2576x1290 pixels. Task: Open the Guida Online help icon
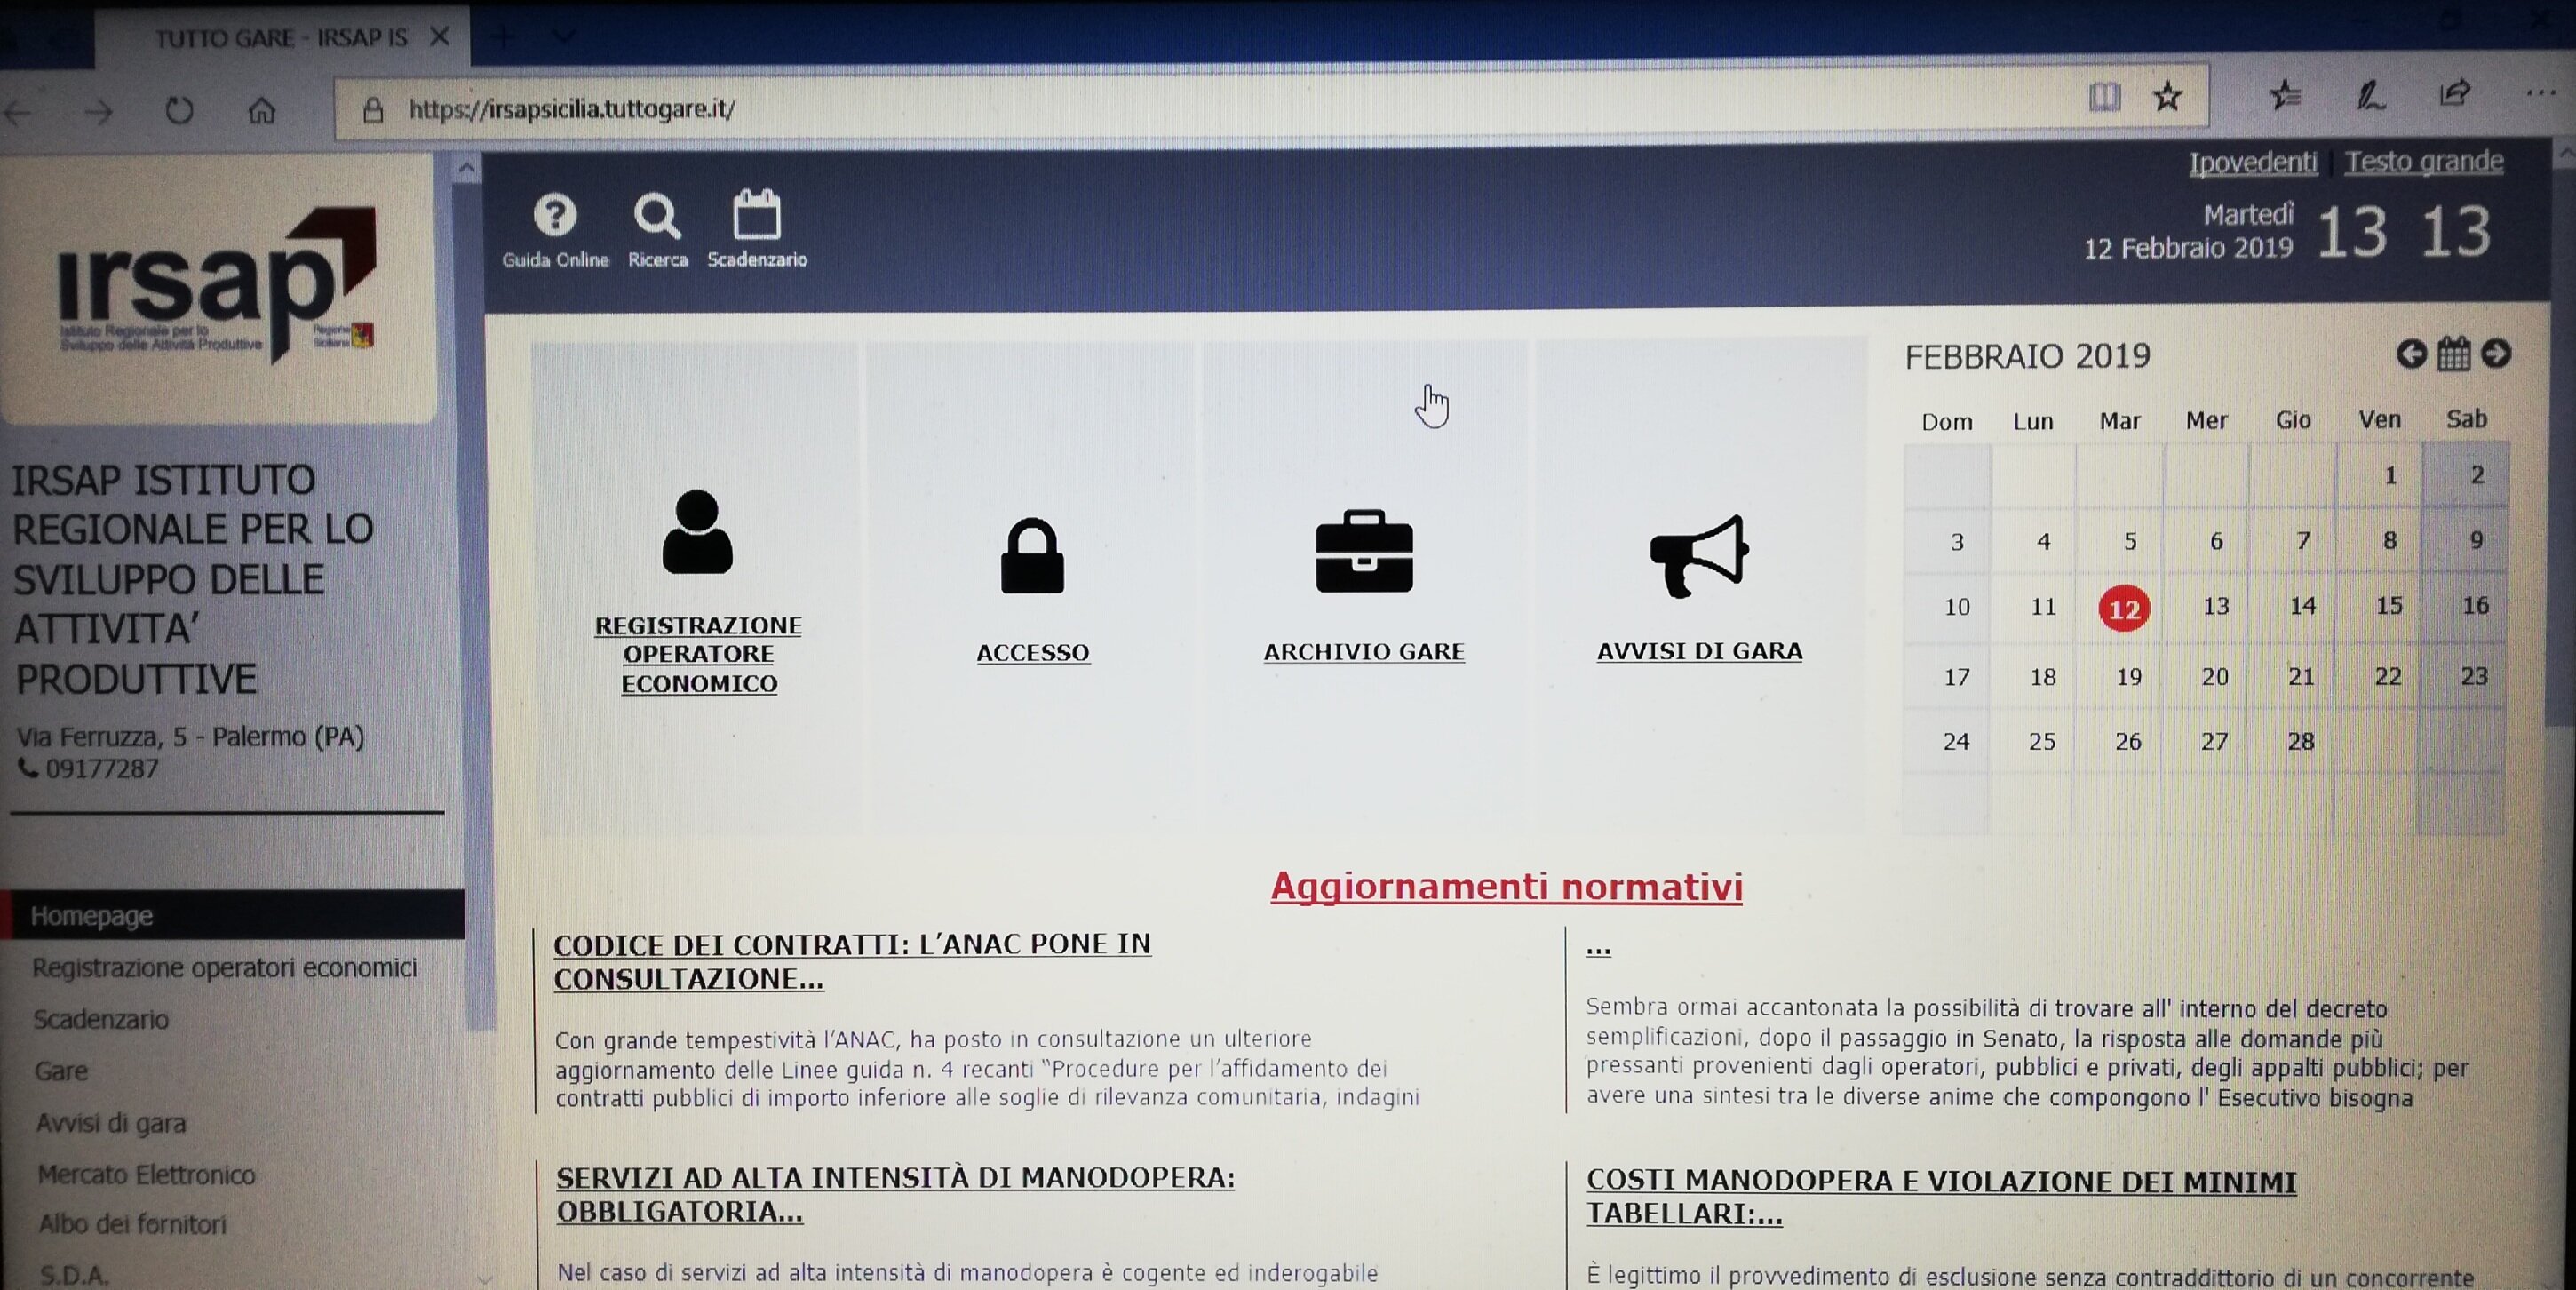[556, 215]
